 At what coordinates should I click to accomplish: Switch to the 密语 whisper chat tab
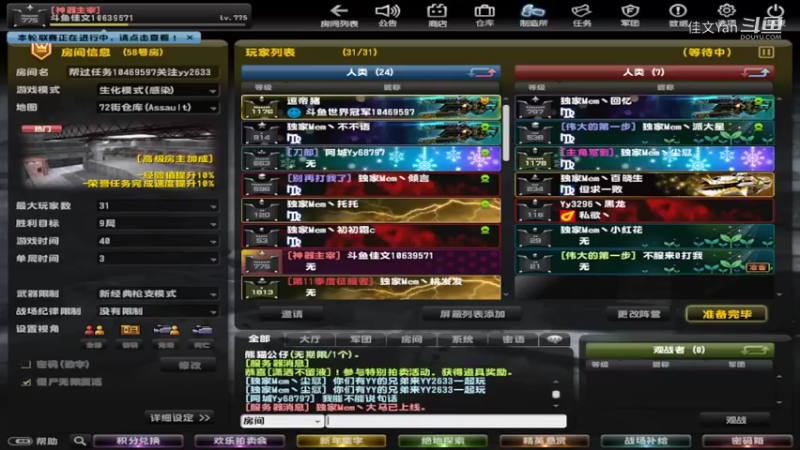point(513,339)
